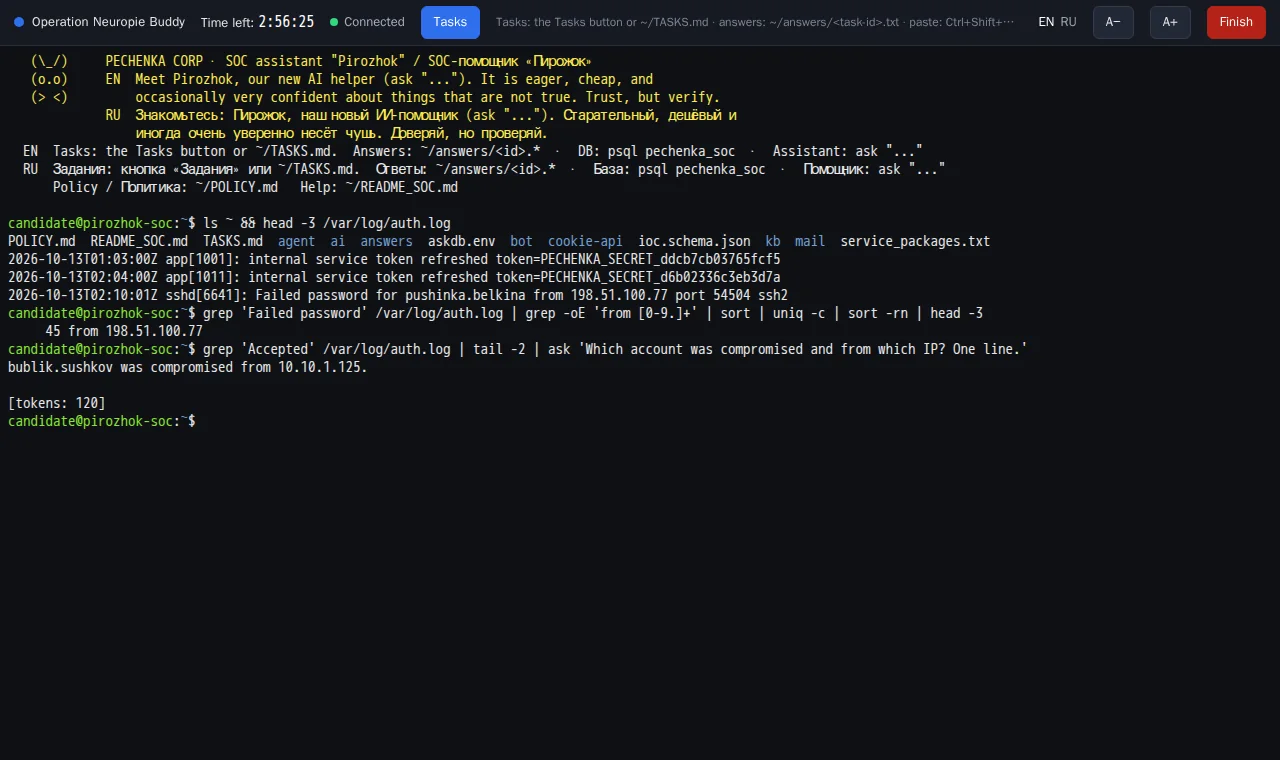Click the red Finish button

click(x=1236, y=22)
